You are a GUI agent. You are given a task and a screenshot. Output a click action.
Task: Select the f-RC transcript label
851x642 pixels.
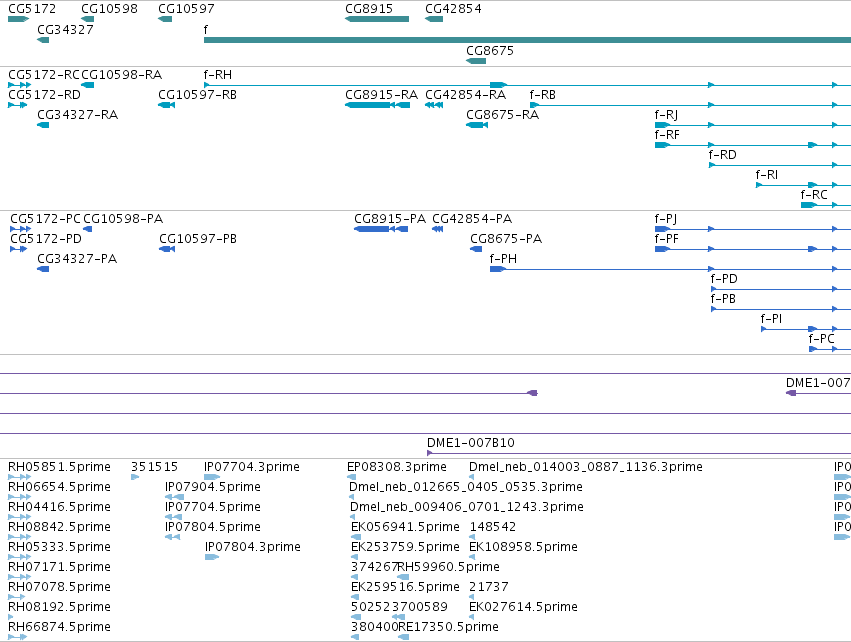(x=814, y=195)
